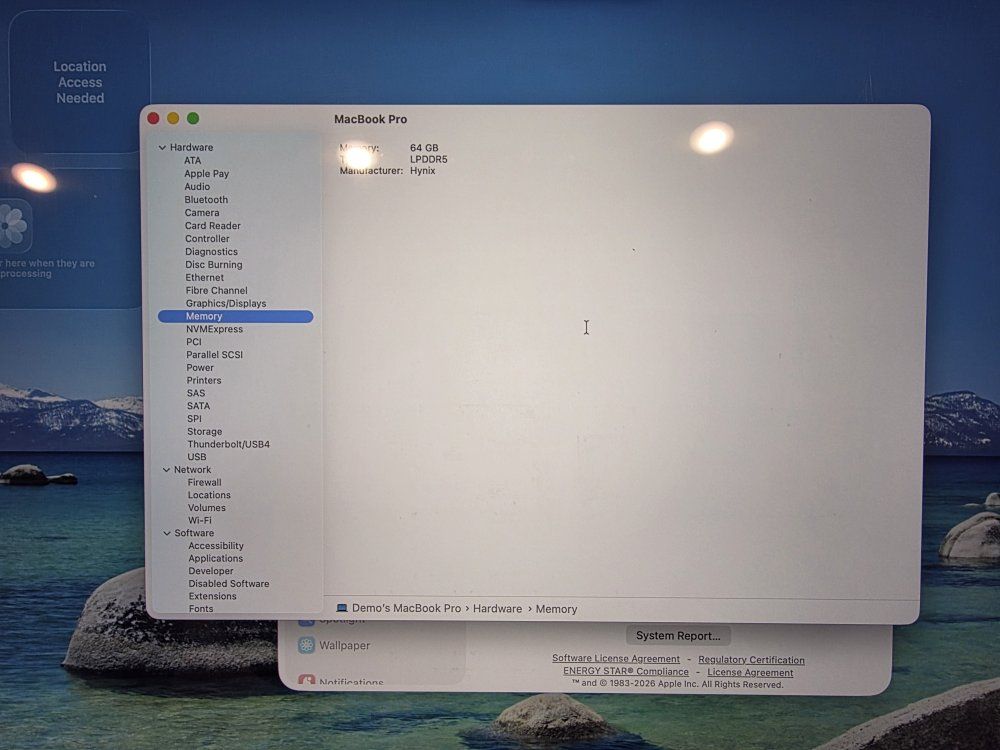This screenshot has height=750, width=1000.
Task: Click the Location Access Needed widget
Action: (80, 82)
